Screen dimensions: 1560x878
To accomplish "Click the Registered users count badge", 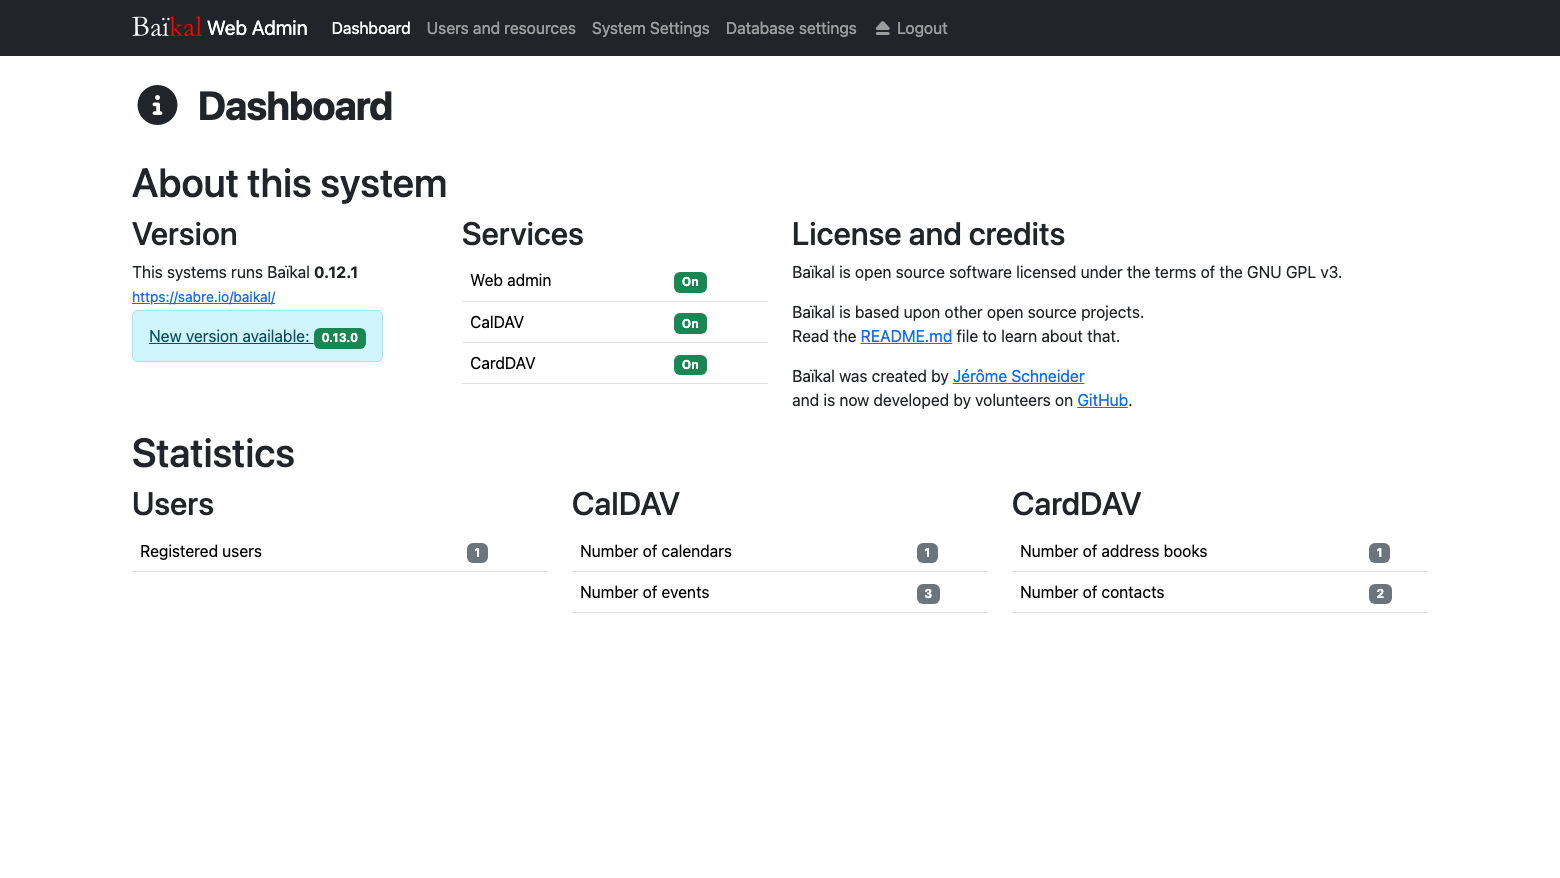I will click(x=477, y=553).
